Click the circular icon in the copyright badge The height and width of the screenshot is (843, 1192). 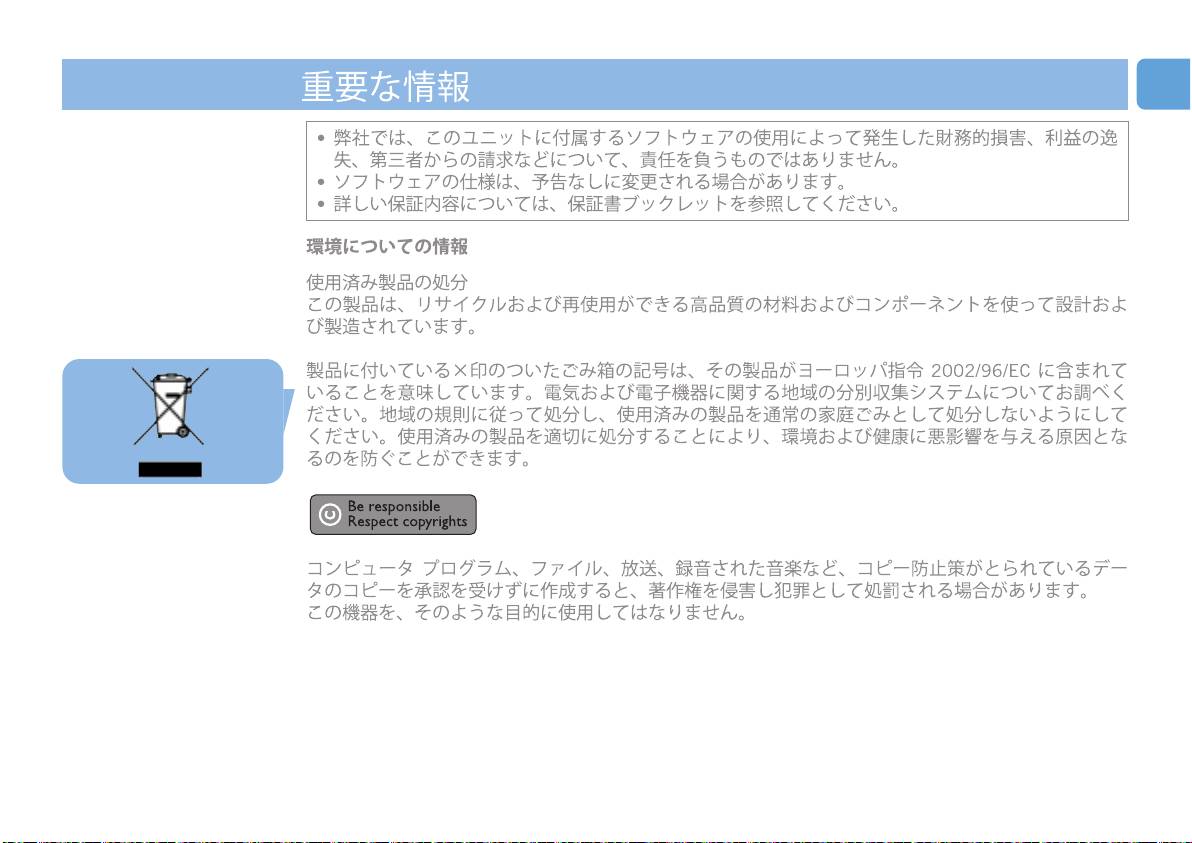(328, 514)
